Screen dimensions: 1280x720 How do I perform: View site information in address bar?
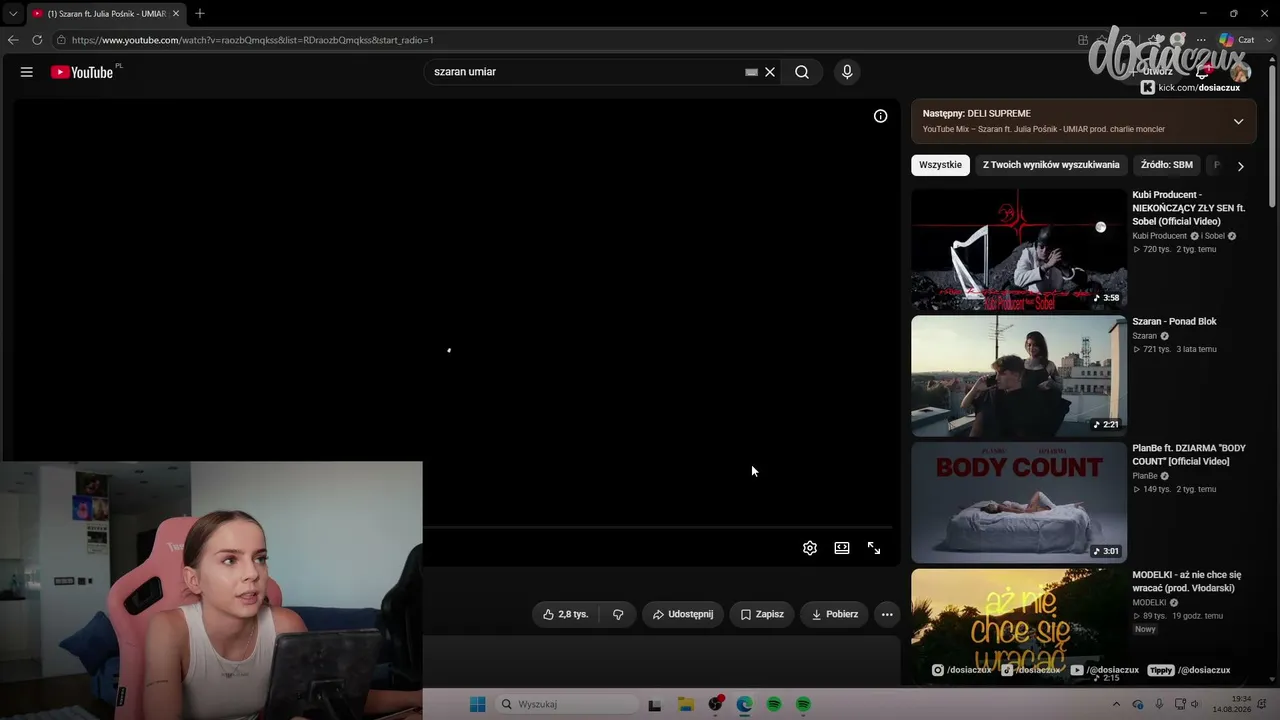[x=61, y=40]
